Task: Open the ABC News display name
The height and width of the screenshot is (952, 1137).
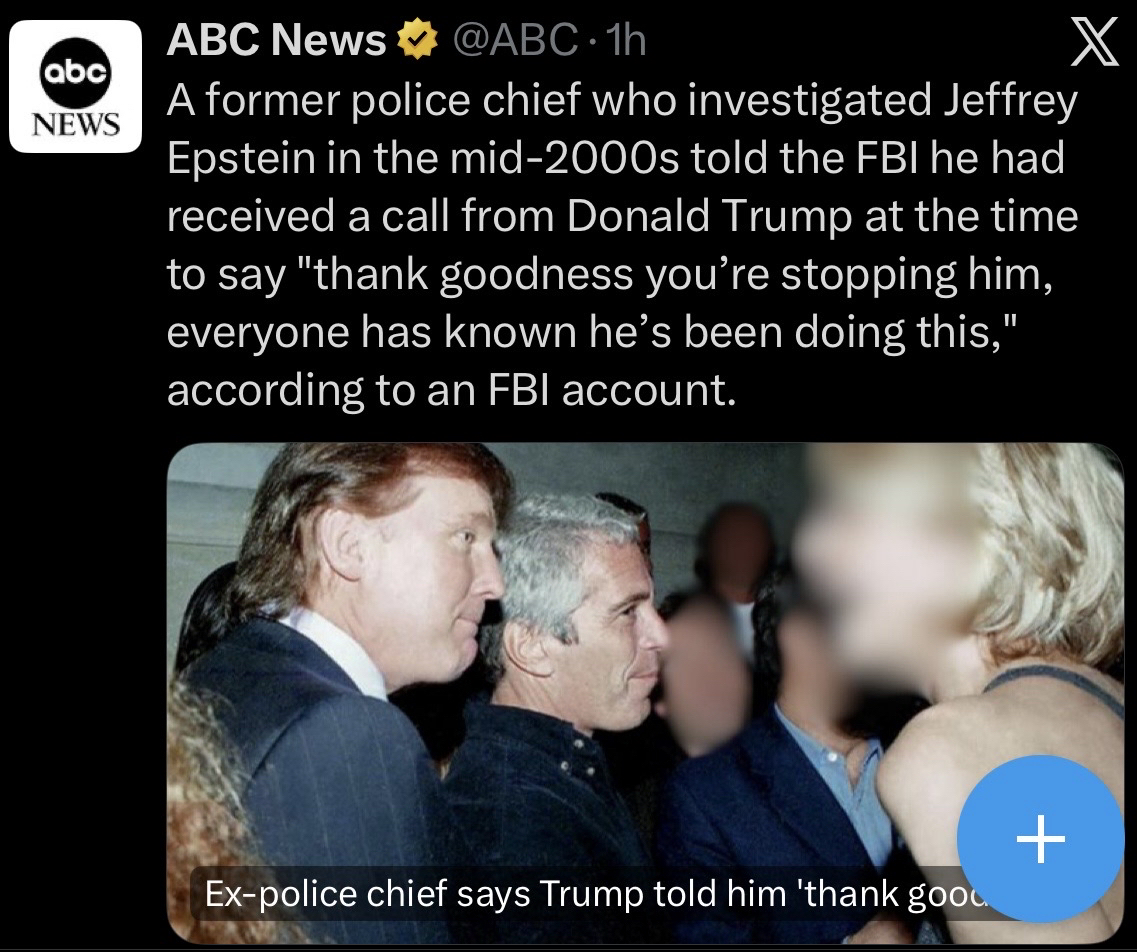Action: [x=276, y=39]
